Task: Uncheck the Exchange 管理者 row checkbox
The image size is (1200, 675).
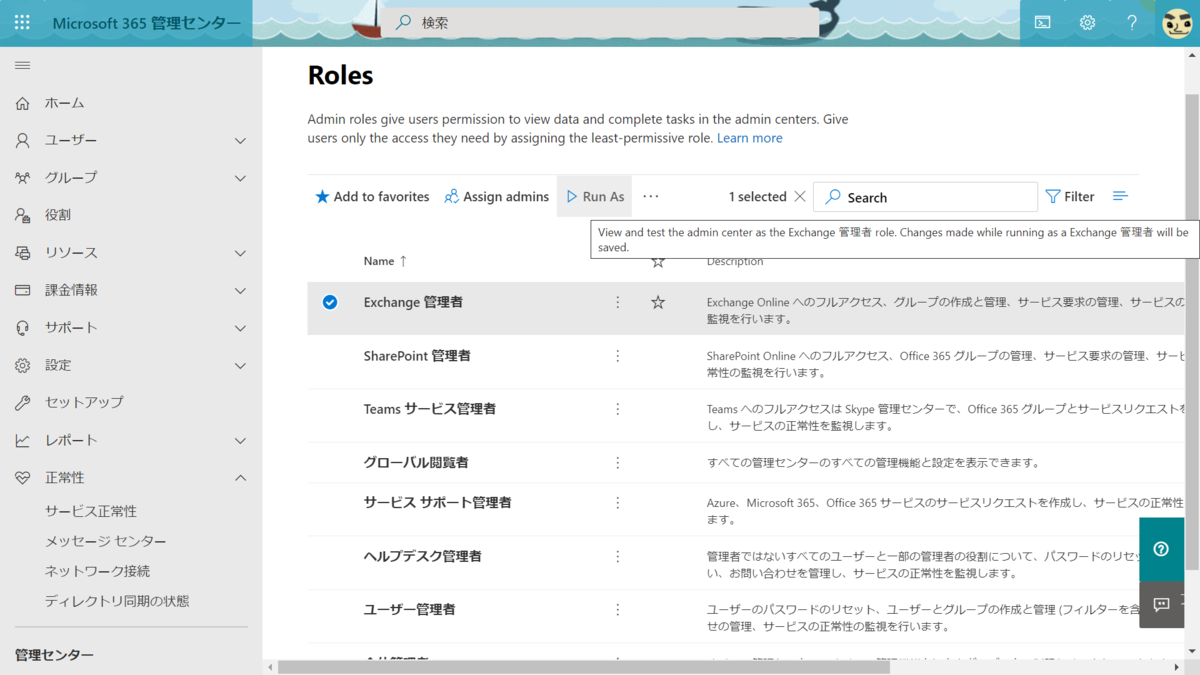Action: point(330,302)
